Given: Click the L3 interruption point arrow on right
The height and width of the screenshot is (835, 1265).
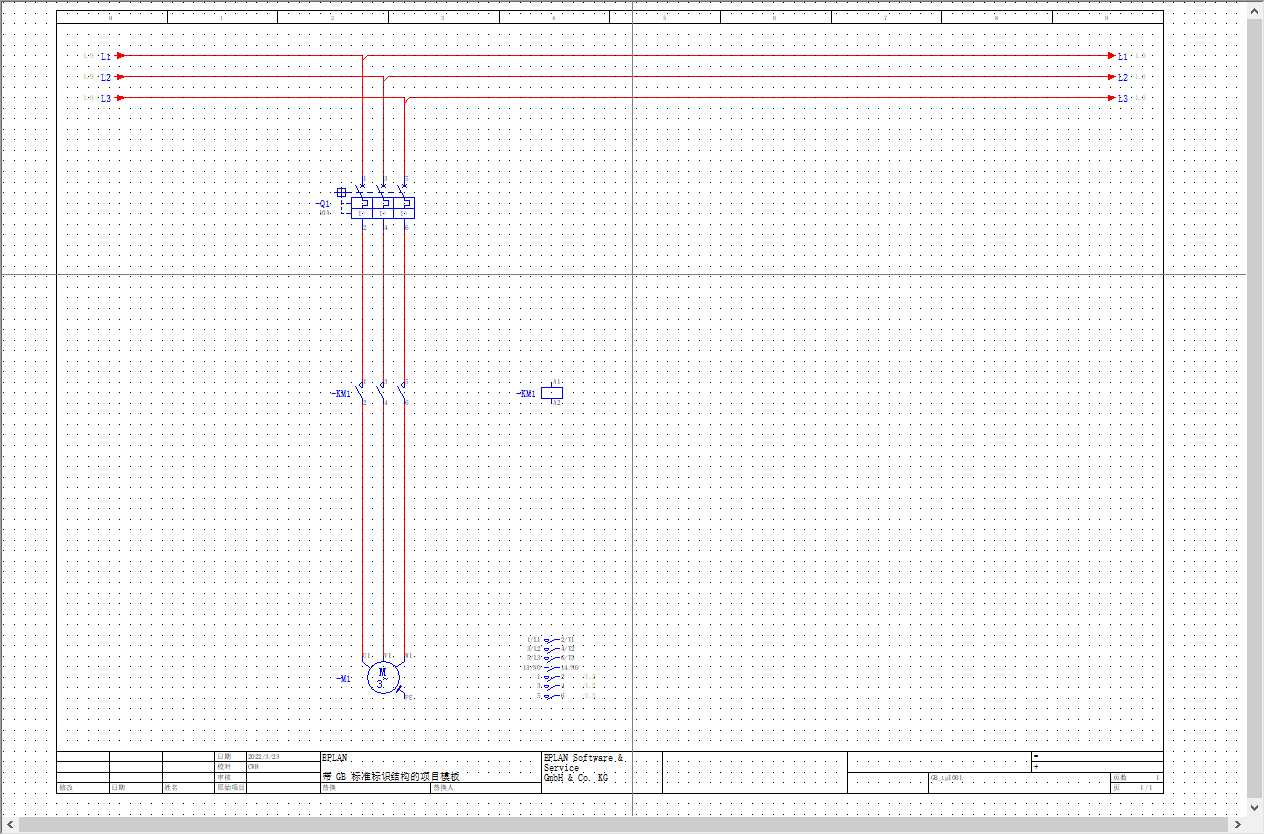Looking at the screenshot, I should [x=1111, y=98].
